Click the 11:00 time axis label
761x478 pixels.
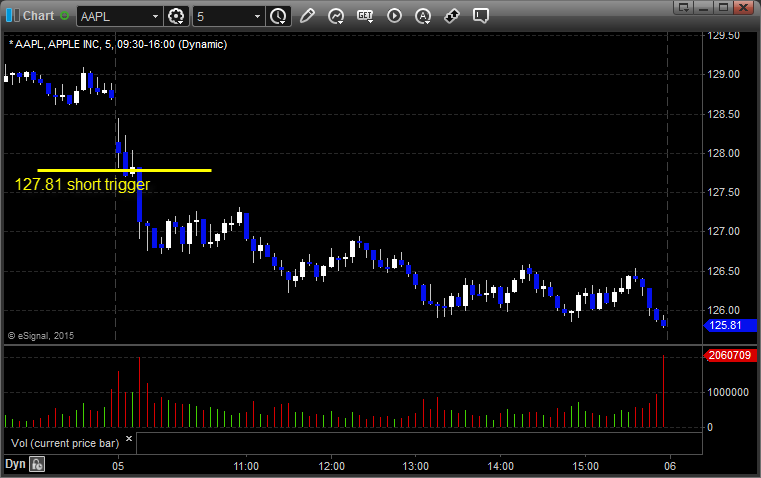pyautogui.click(x=246, y=466)
